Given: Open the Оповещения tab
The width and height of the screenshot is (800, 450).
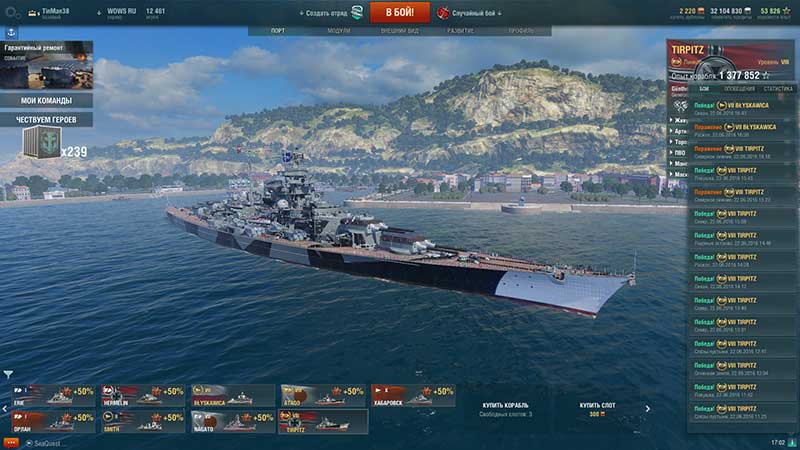Looking at the screenshot, I should 739,89.
